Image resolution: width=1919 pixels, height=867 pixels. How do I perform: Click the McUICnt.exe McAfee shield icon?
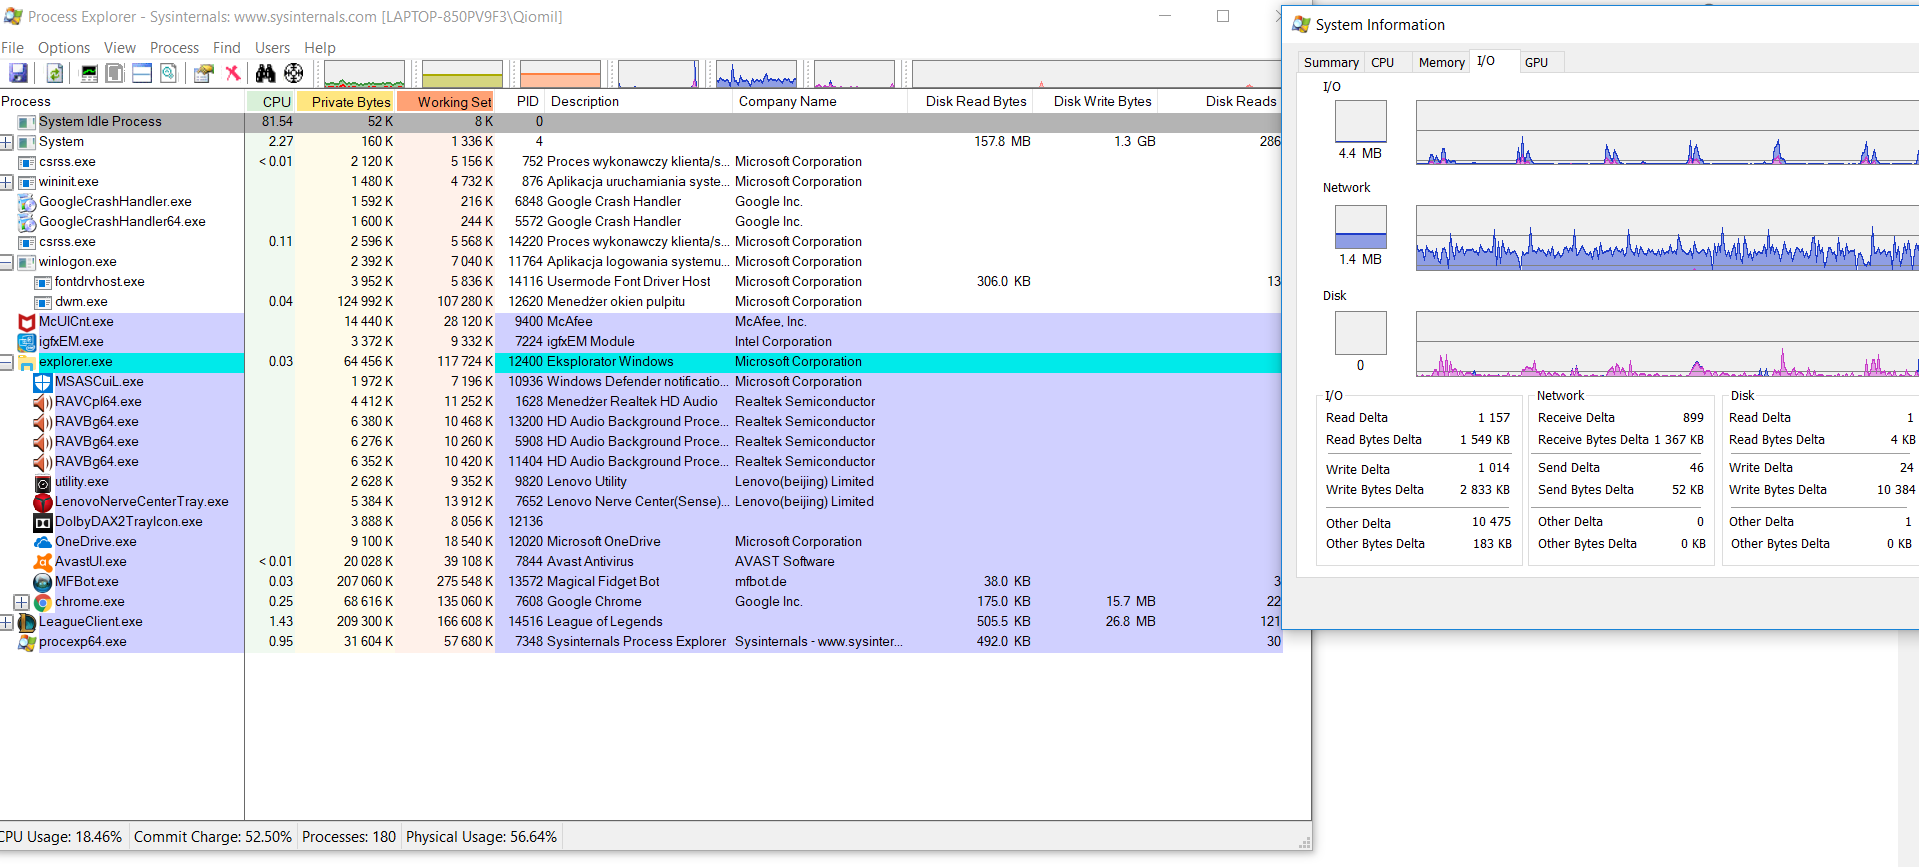coord(27,322)
